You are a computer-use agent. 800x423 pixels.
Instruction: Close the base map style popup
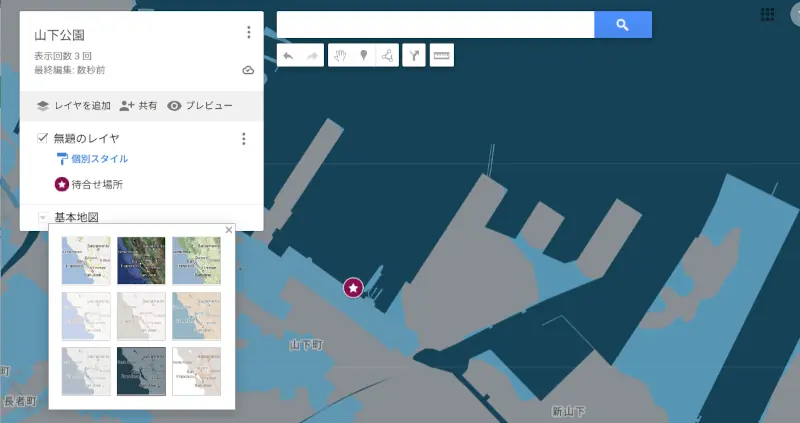click(x=228, y=231)
